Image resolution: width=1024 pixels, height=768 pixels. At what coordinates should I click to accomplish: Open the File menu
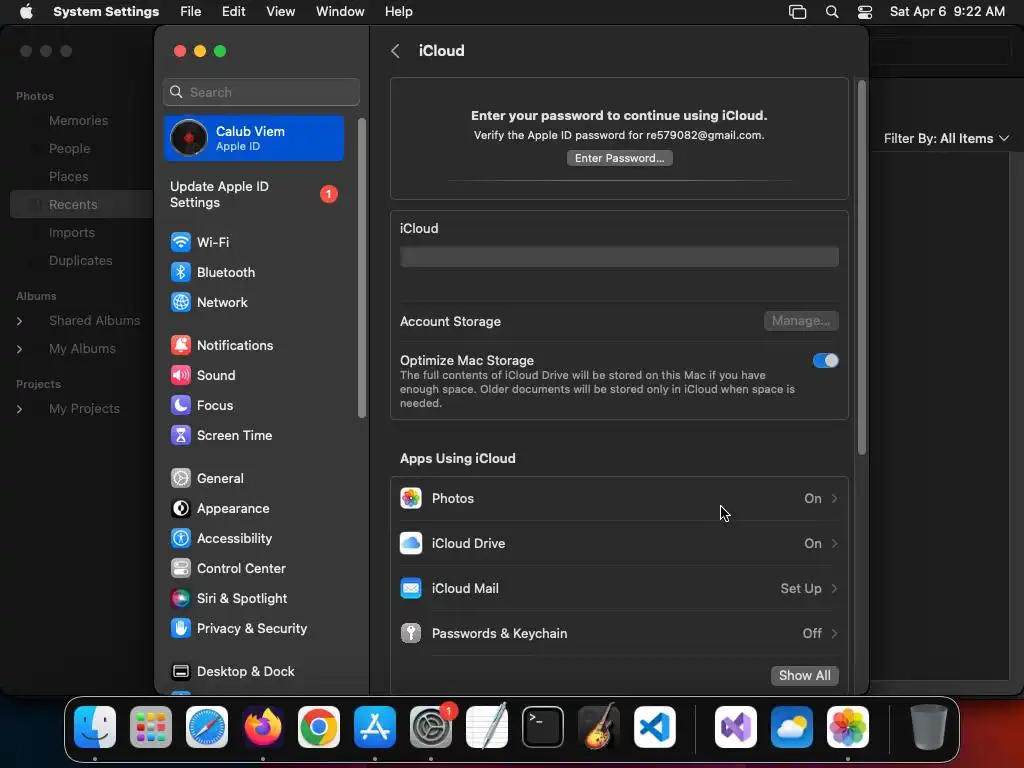click(x=191, y=12)
